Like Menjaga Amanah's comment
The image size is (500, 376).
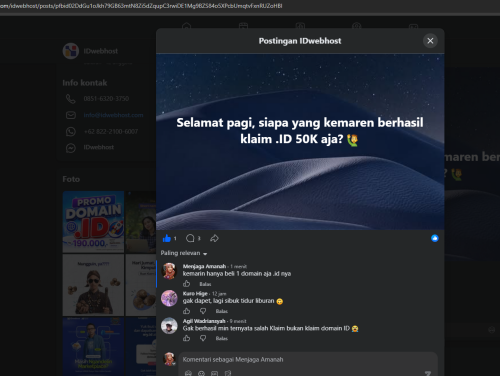(186, 284)
